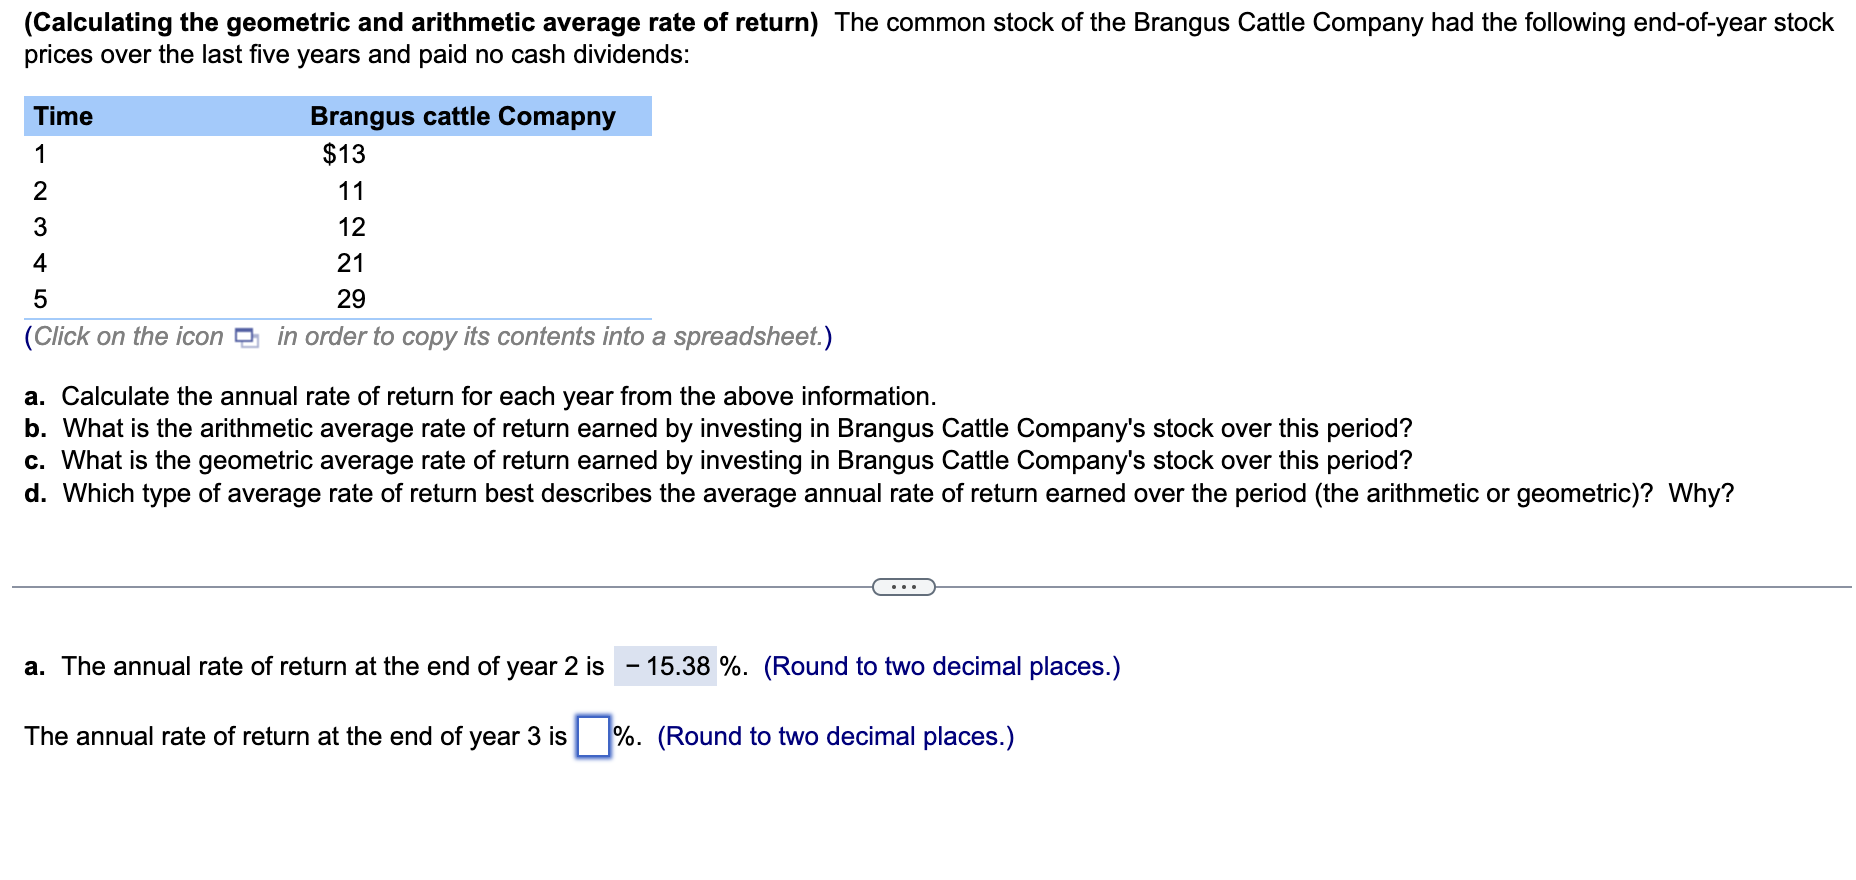Click the year 3 answer input box
Image resolution: width=1856 pixels, height=880 pixels.
click(x=593, y=736)
